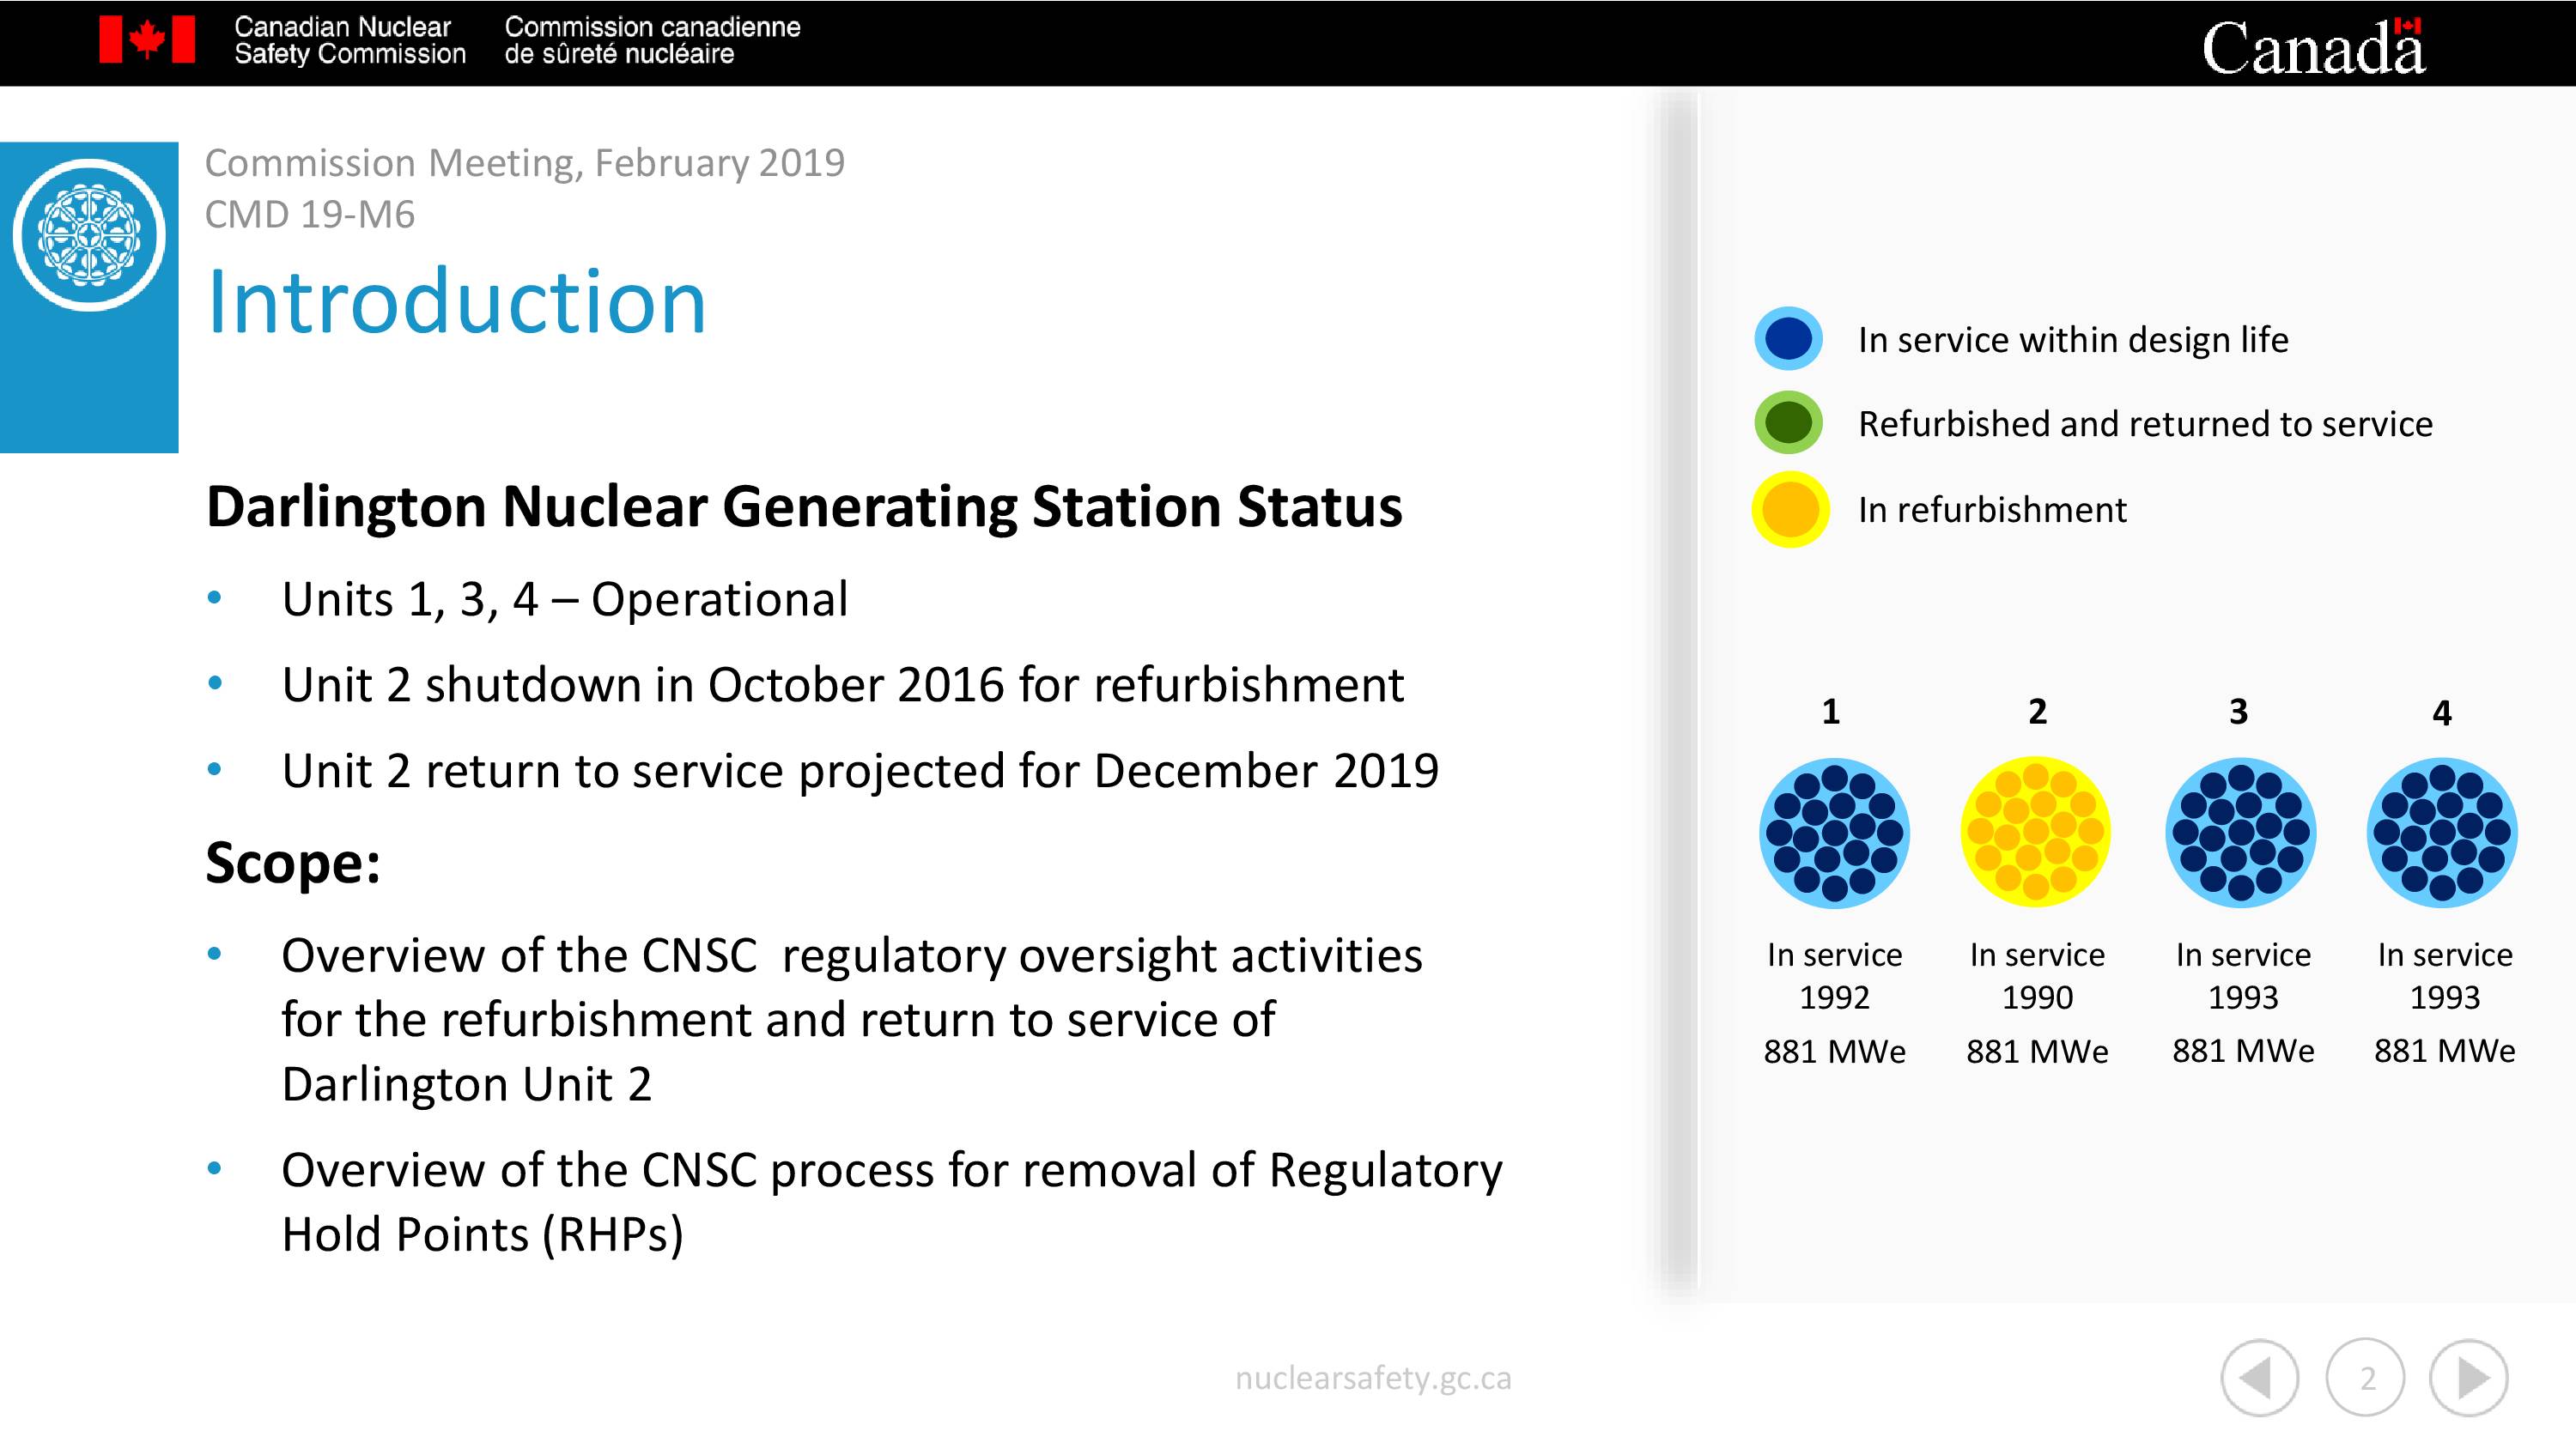Click 'Hold Points (RHPs)' text

(x=483, y=1234)
